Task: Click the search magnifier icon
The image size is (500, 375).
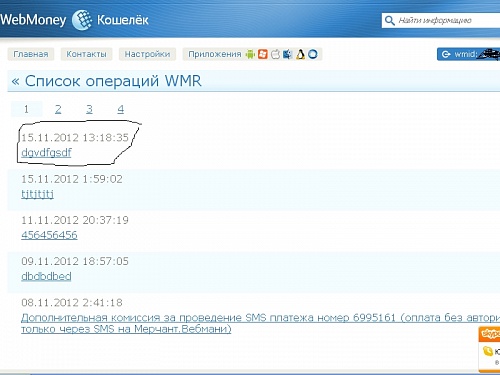Action: point(389,20)
